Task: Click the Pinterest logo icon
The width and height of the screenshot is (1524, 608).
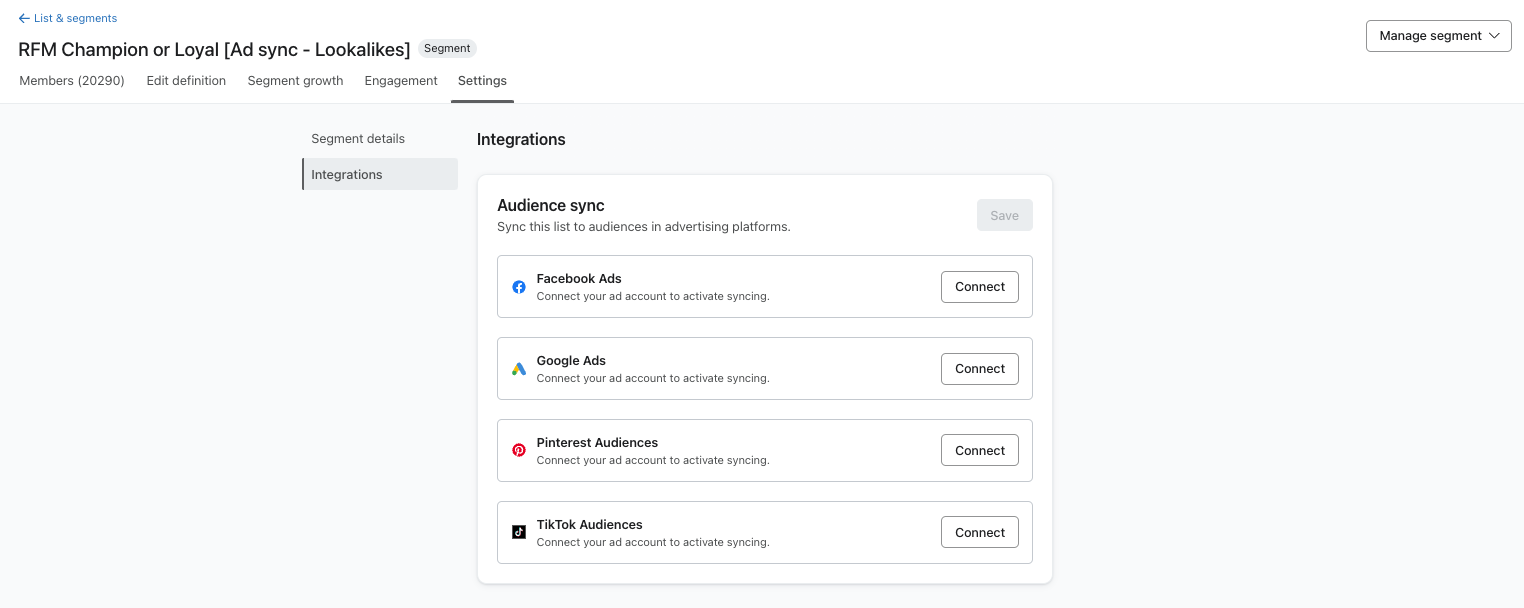Action: point(519,451)
